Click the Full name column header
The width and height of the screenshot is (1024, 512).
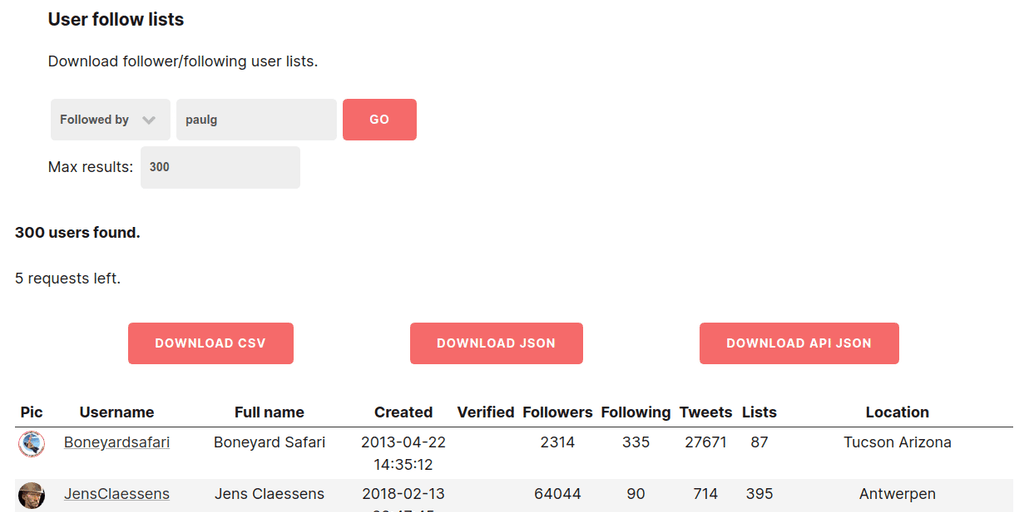pos(269,412)
